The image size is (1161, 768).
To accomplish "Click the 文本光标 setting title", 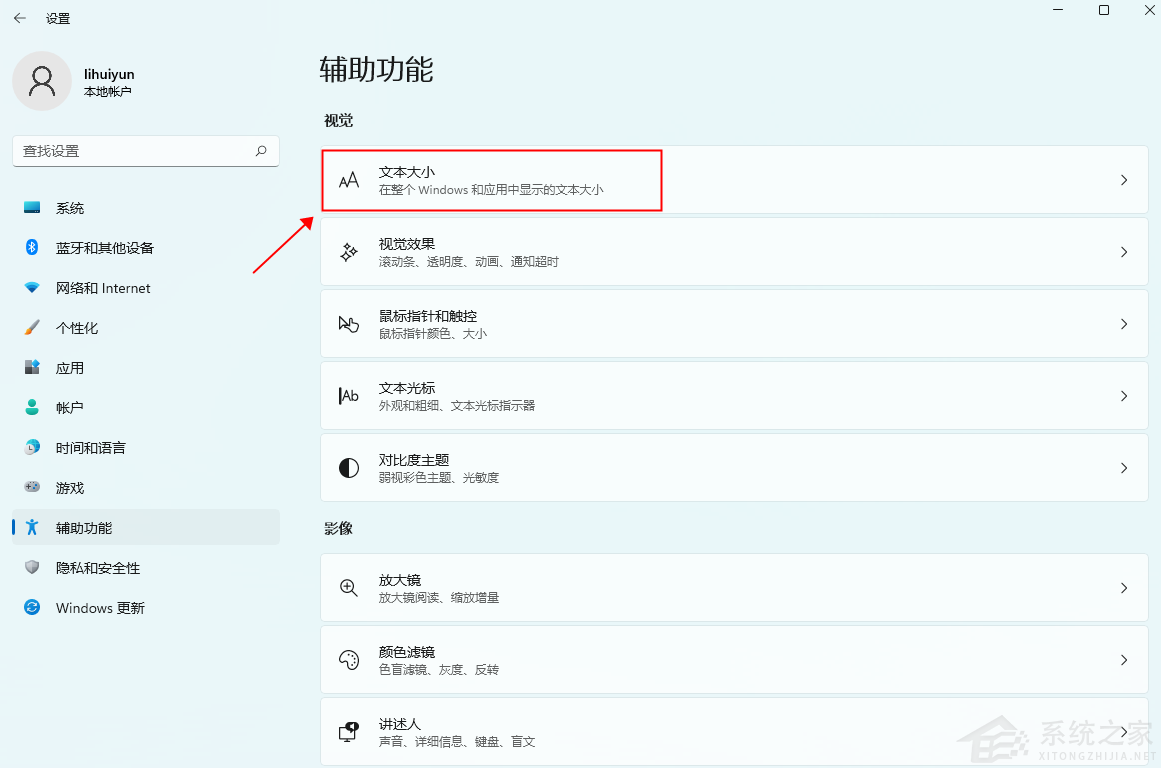I will click(406, 387).
